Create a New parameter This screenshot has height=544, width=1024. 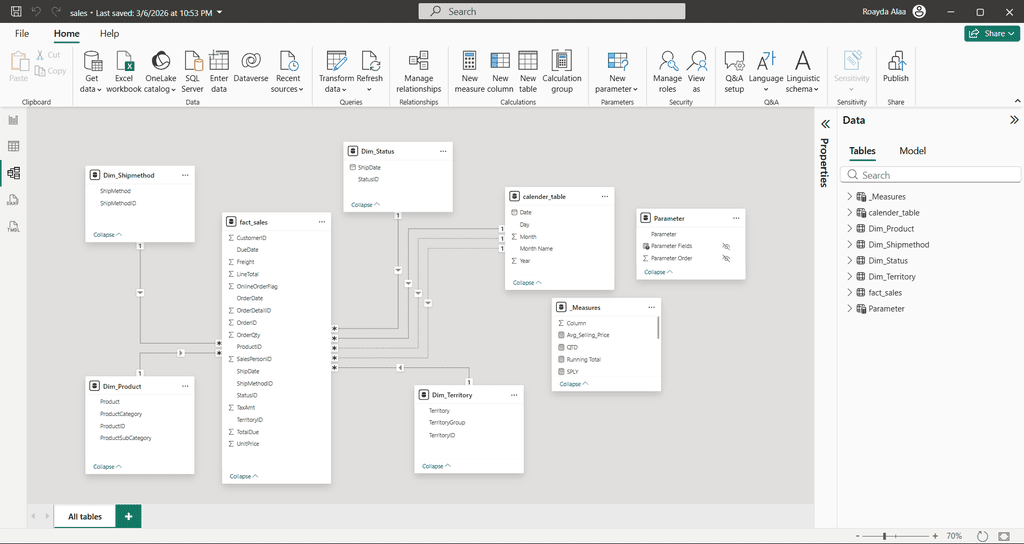(617, 72)
